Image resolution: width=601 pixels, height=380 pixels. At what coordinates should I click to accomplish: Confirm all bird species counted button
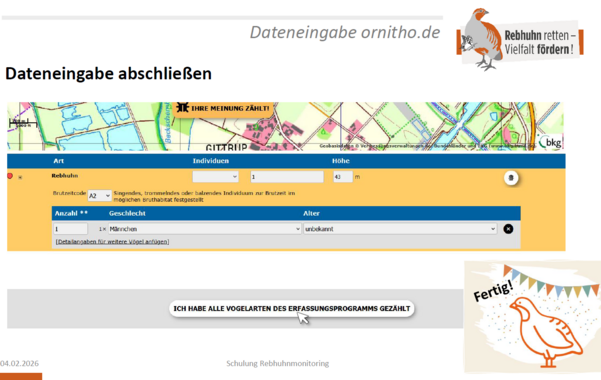[292, 308]
